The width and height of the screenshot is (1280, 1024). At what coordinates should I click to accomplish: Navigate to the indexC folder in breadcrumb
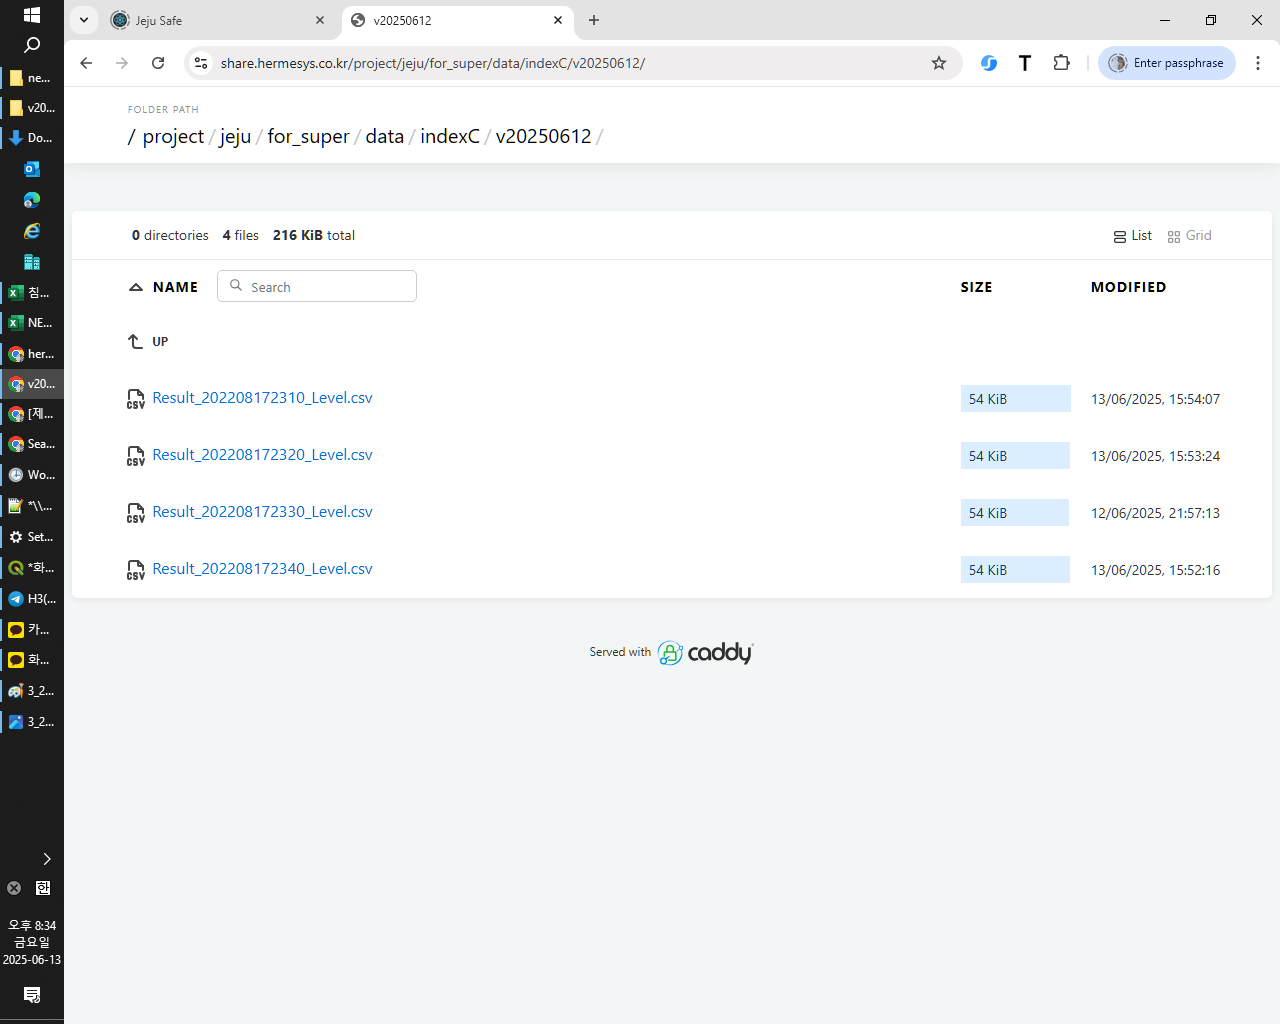click(x=449, y=136)
